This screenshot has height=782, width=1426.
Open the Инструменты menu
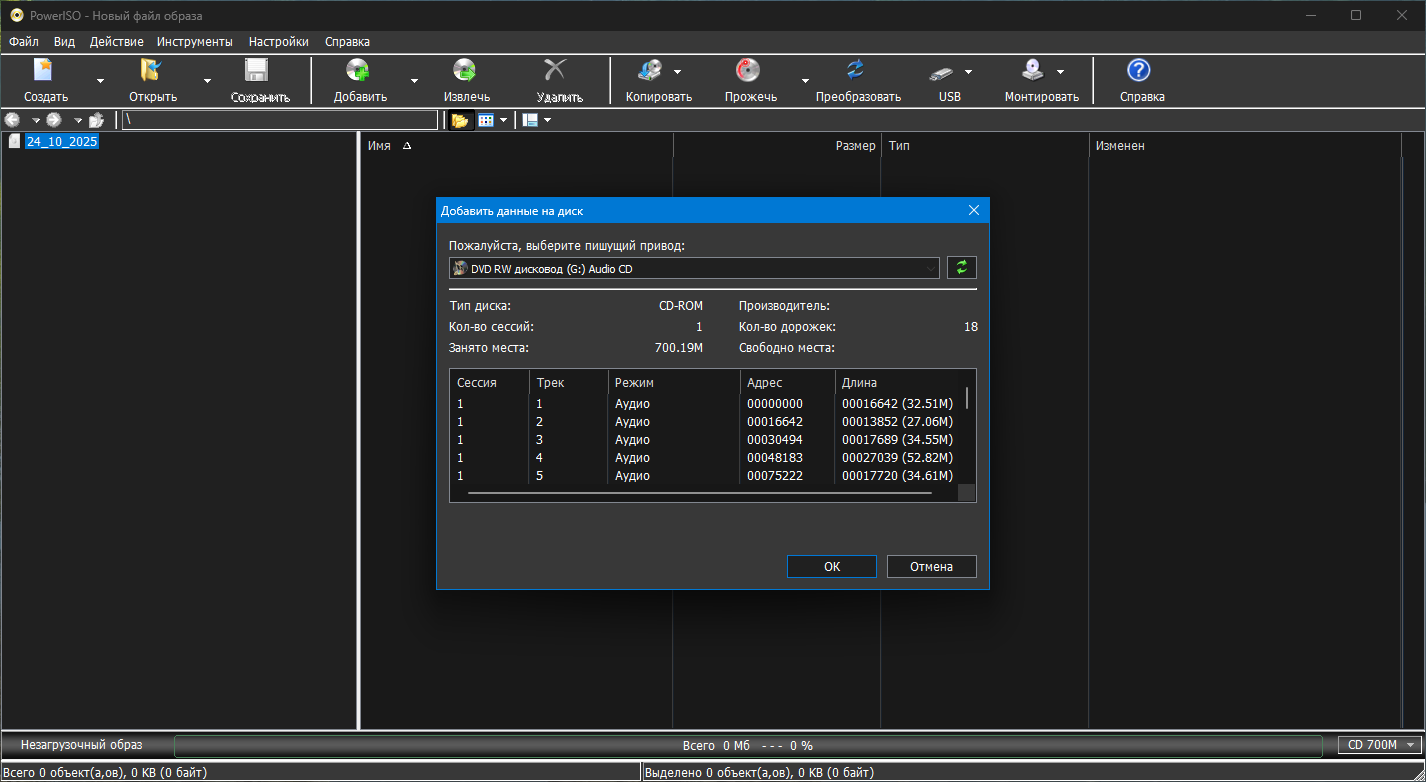(x=194, y=42)
